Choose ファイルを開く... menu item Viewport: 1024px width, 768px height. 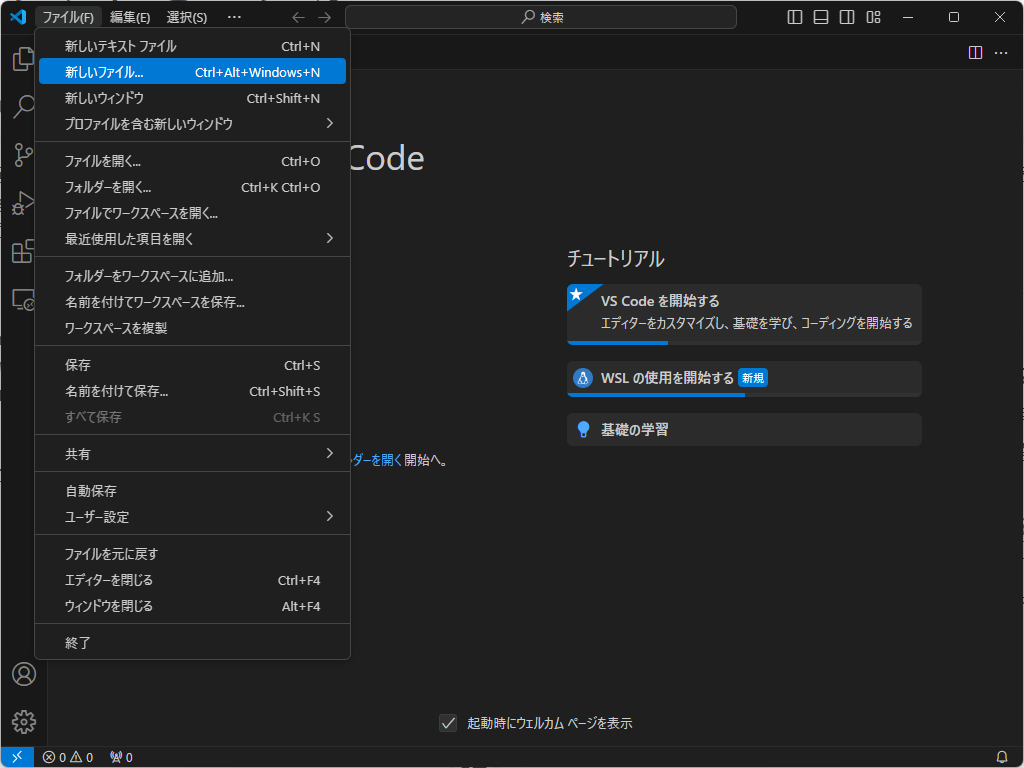click(x=192, y=161)
